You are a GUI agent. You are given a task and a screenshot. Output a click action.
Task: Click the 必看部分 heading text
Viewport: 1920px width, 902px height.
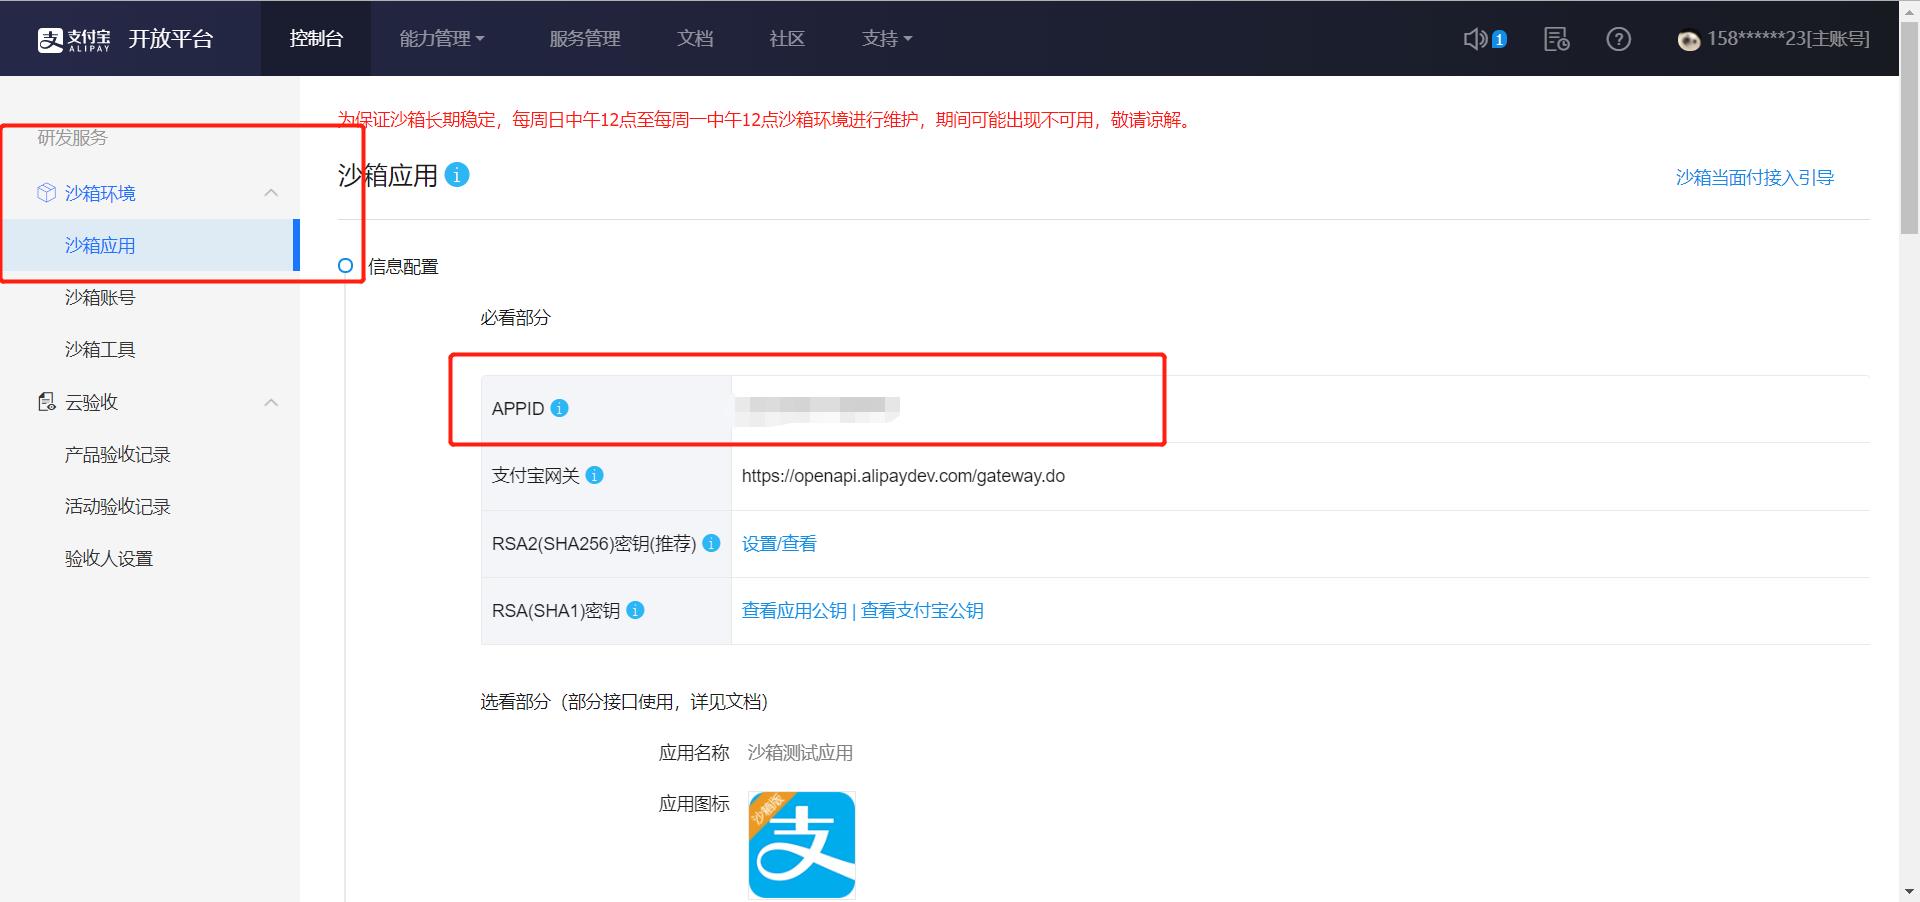(515, 318)
